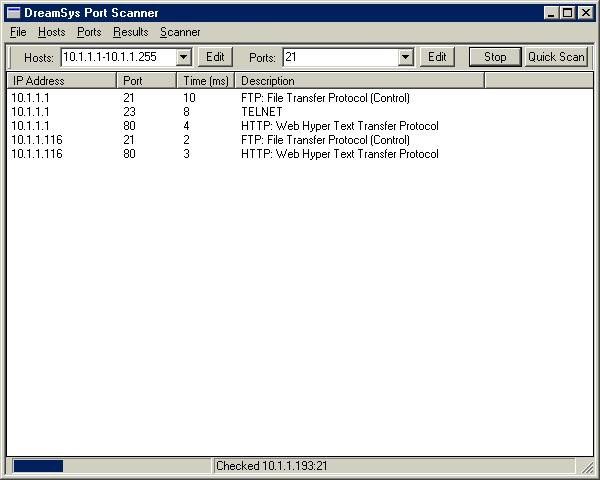Open the Hosts menu
Image resolution: width=600 pixels, height=480 pixels.
tap(52, 32)
